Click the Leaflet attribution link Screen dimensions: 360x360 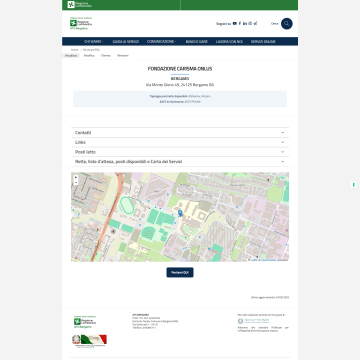[253, 260]
